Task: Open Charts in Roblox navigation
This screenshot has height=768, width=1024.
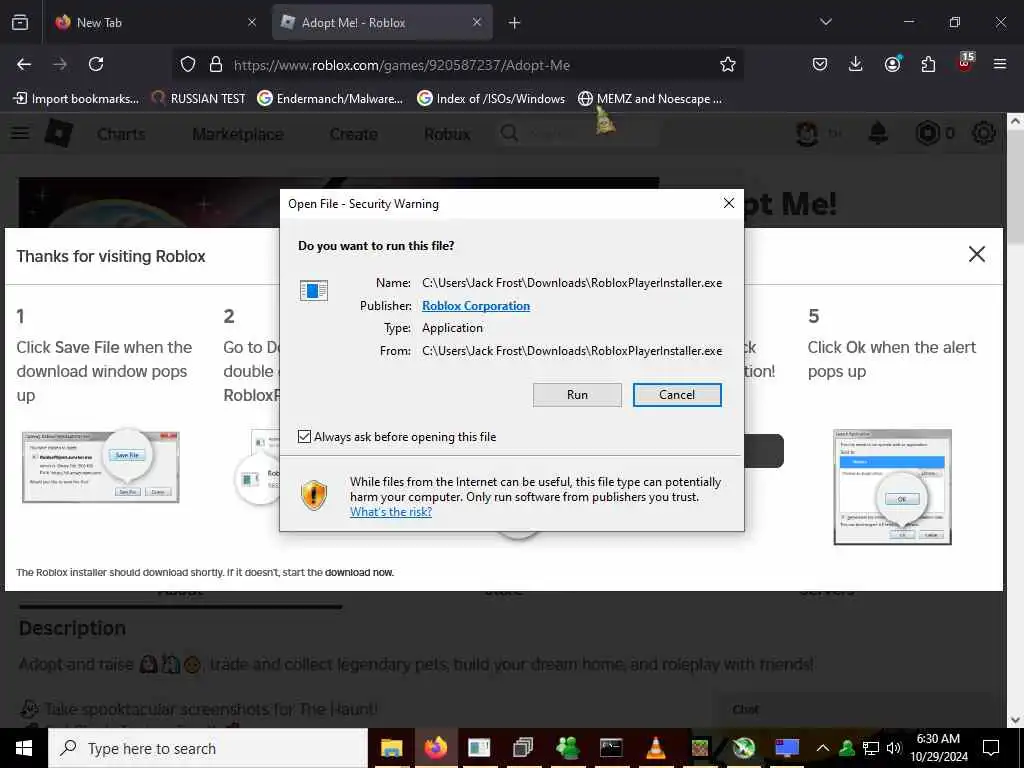Action: [x=121, y=134]
